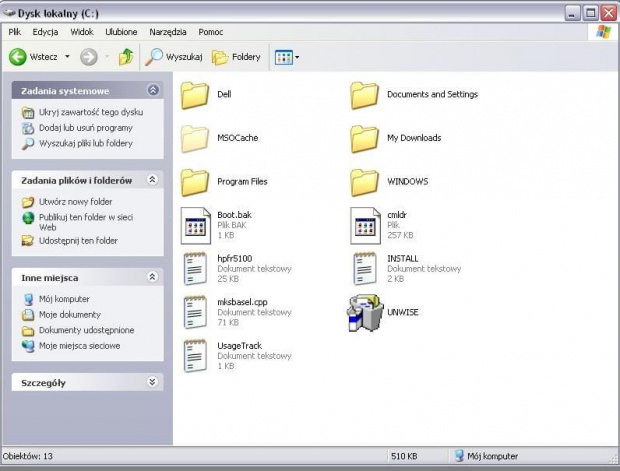Click Utwórz nowy folder link
Viewport: 620px width, 471px height.
[x=76, y=202]
